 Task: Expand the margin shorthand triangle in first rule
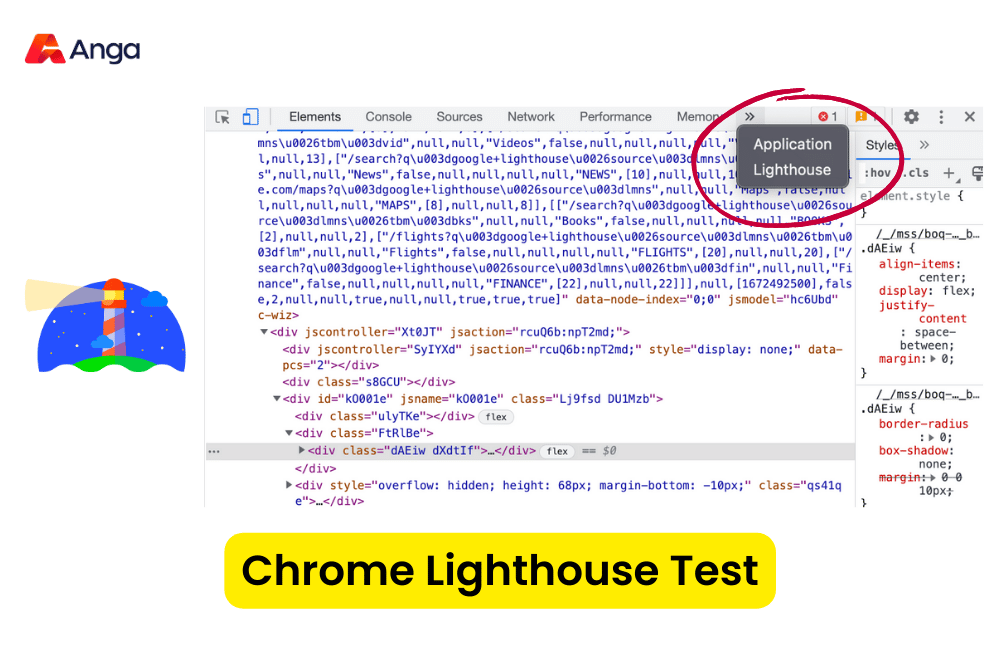pyautogui.click(x=933, y=359)
